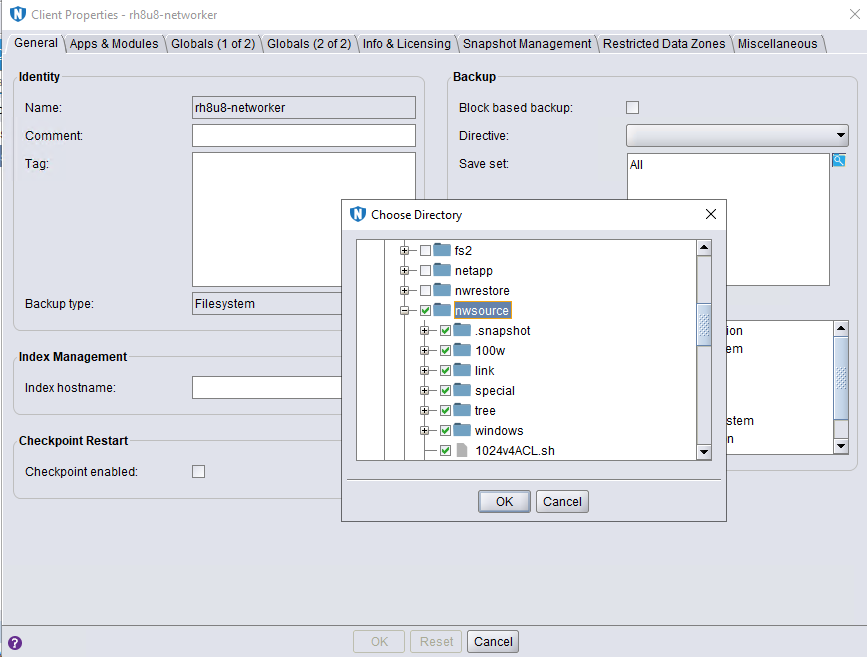Viewport: 867px width, 657px height.
Task: Expand the windows tree node
Action: coord(425,430)
